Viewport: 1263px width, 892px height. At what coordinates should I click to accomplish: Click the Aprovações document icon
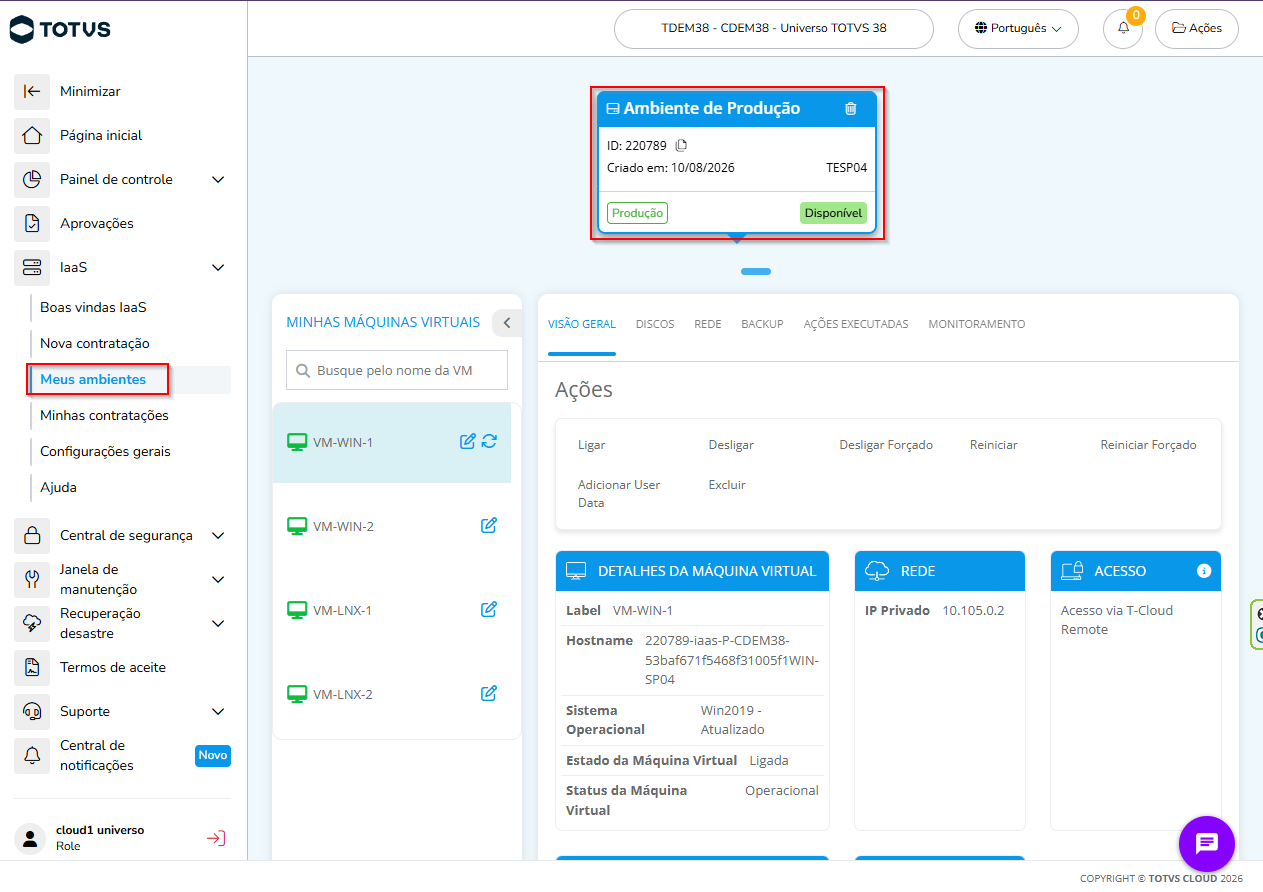pos(32,223)
